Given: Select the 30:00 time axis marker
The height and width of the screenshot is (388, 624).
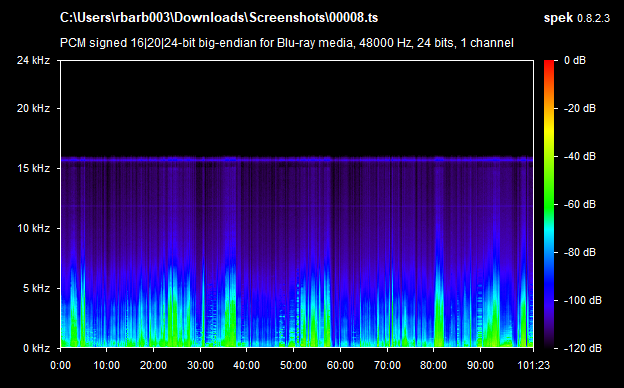Looking at the screenshot, I should click(200, 365).
